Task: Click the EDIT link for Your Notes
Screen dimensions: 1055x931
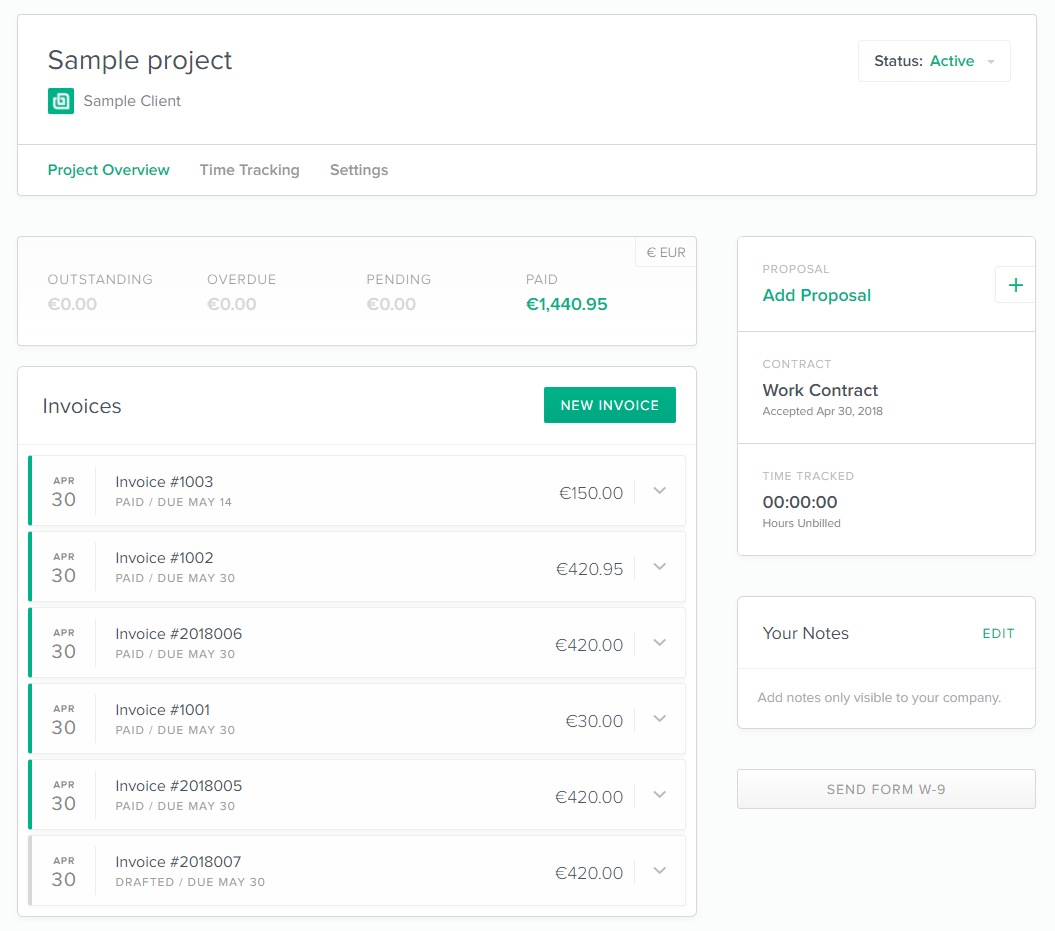Action: coord(998,634)
